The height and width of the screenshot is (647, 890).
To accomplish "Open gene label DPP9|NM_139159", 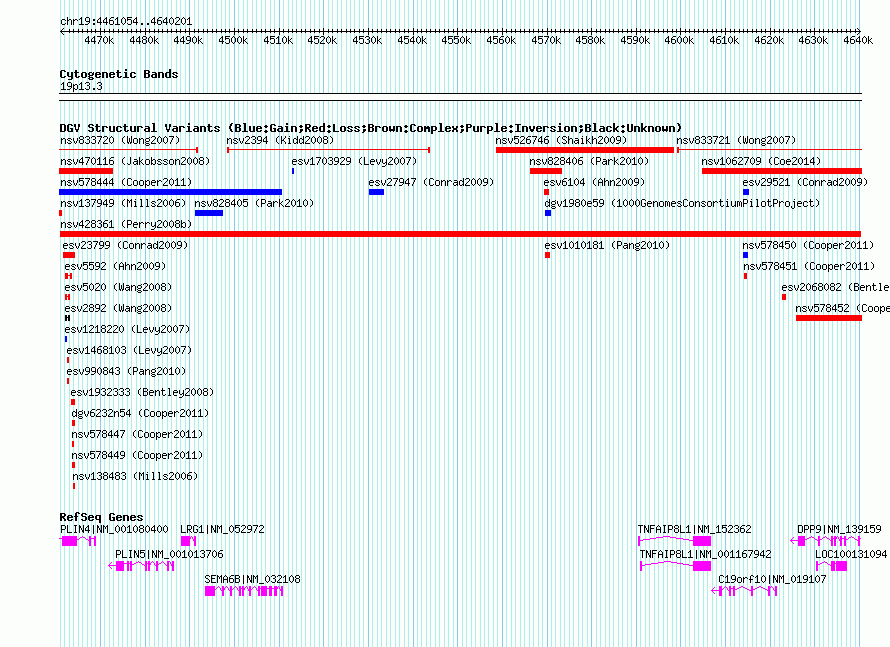I will pos(839,529).
